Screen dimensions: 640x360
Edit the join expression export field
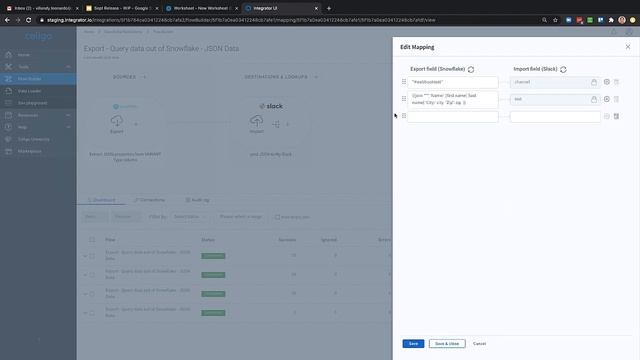click(453, 99)
